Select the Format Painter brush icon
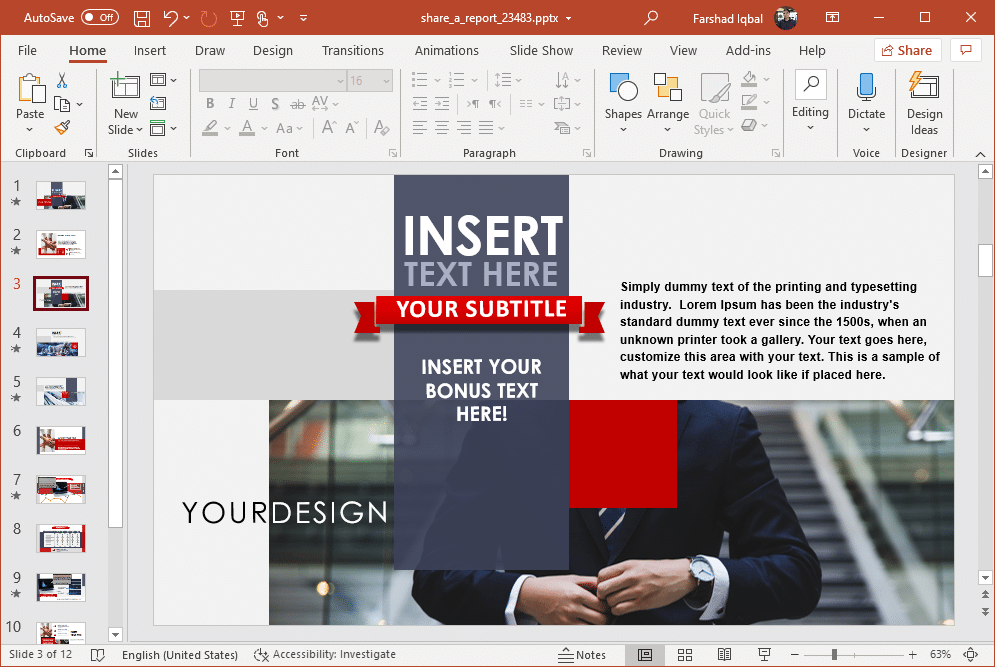Image resolution: width=995 pixels, height=667 pixels. click(62, 127)
